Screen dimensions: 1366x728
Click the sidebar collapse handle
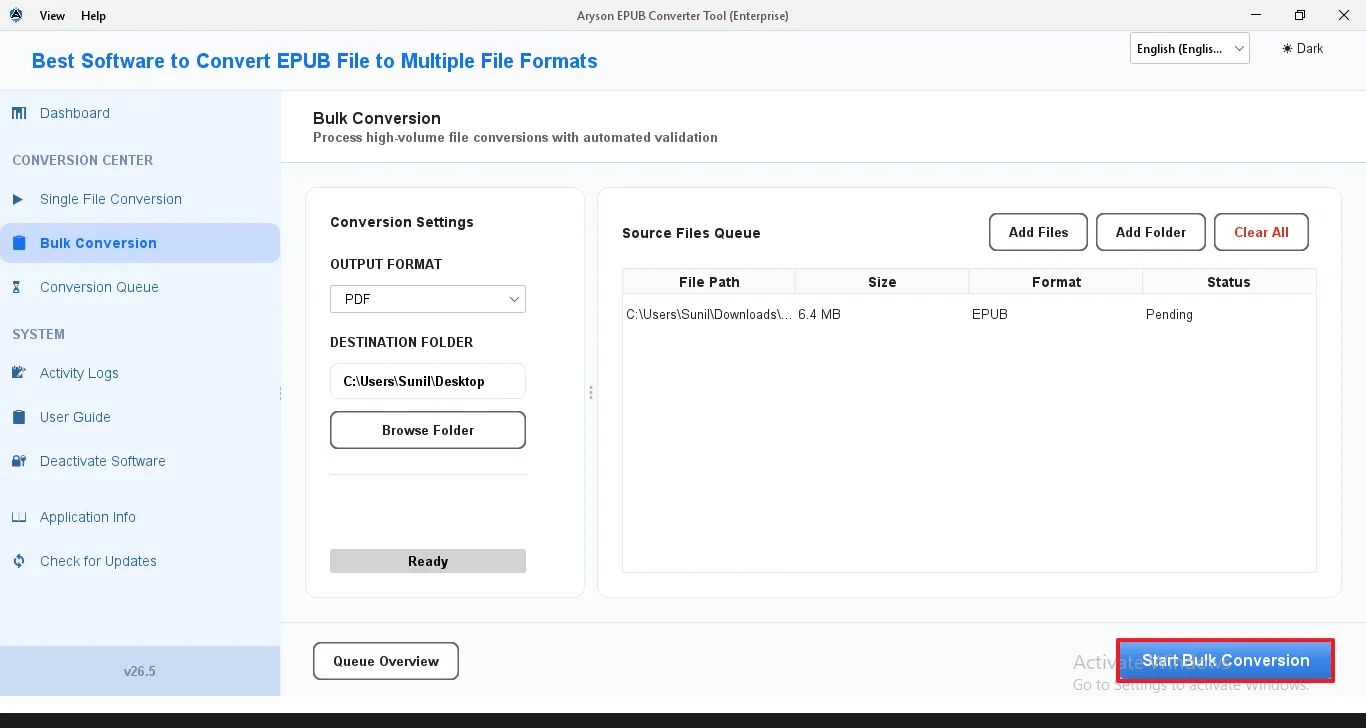[x=281, y=393]
